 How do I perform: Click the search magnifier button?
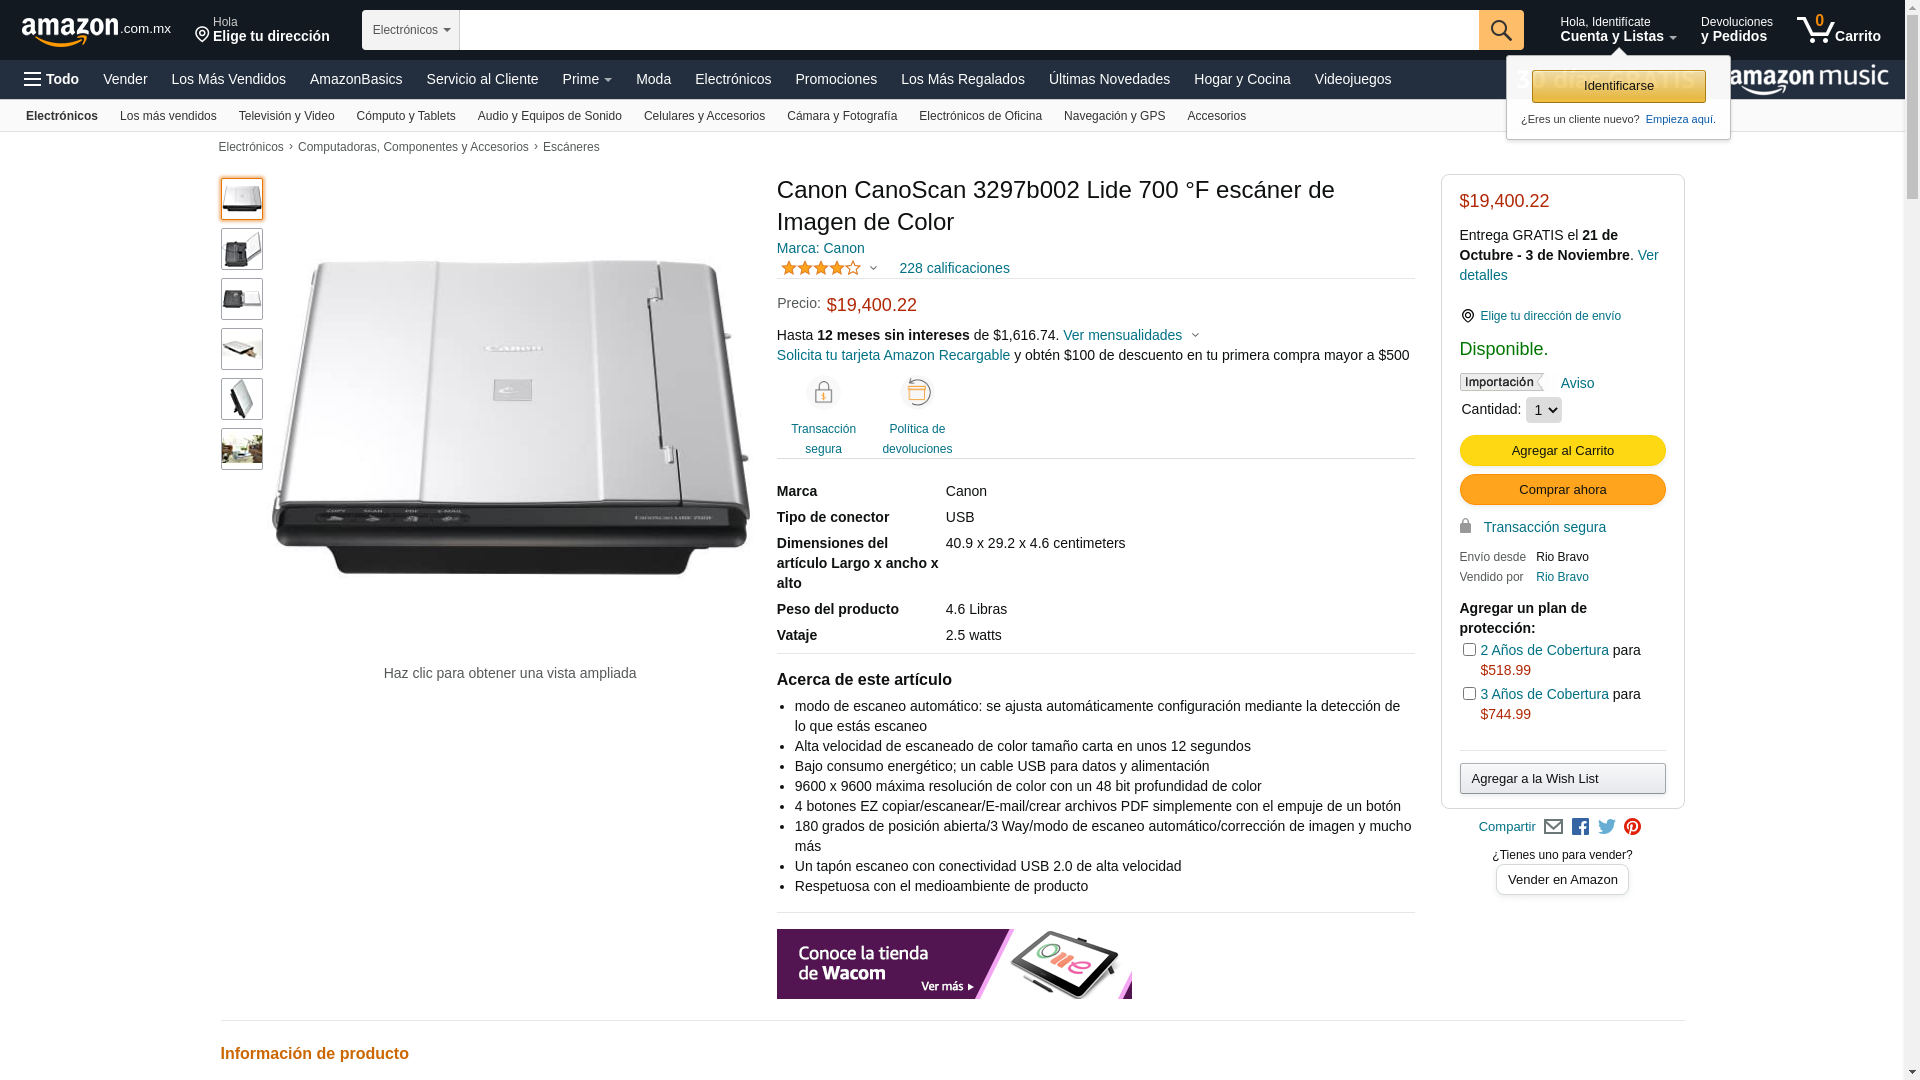pyautogui.click(x=1500, y=30)
